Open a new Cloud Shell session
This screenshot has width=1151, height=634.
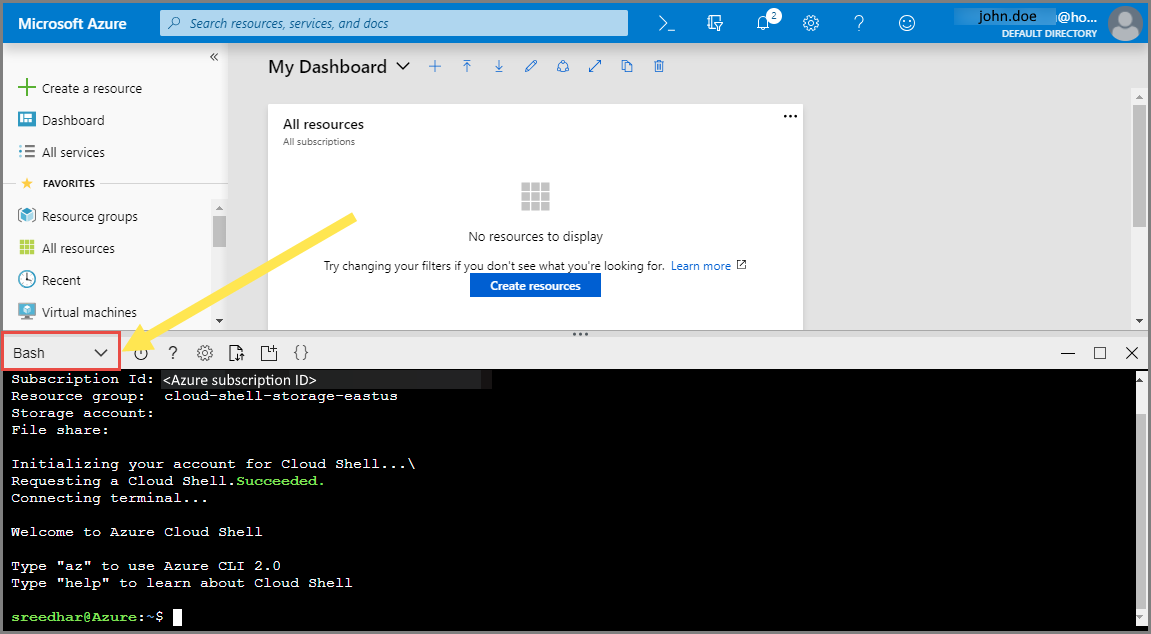269,353
